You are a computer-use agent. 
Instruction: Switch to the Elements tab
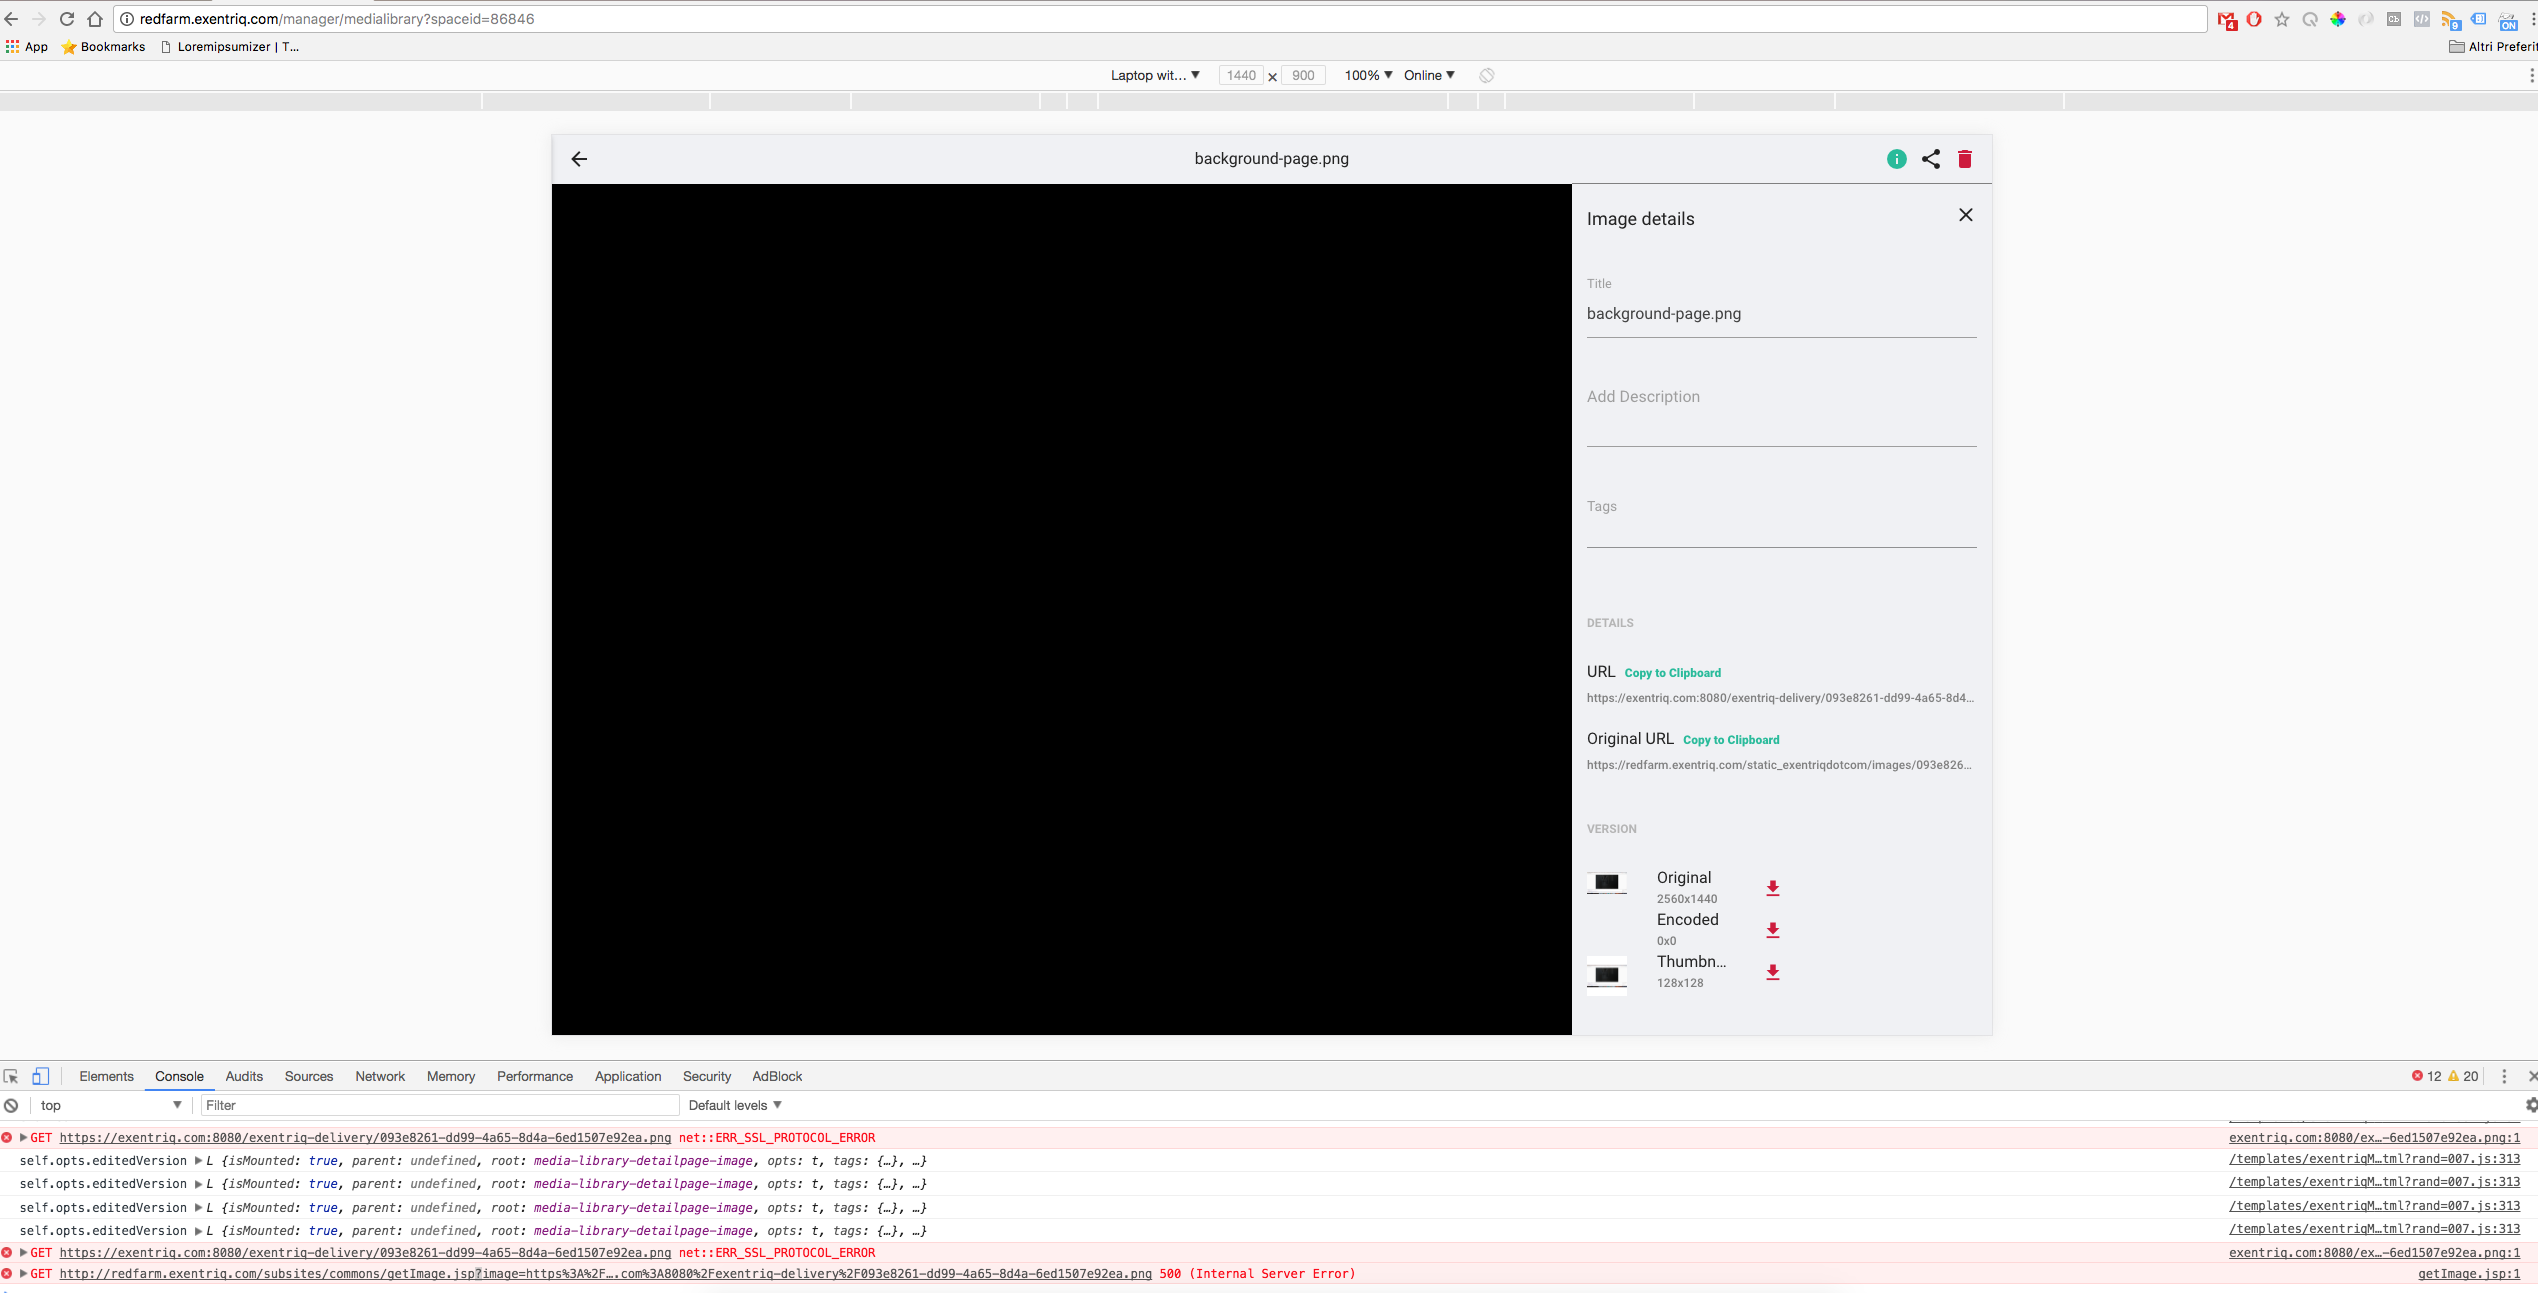click(x=106, y=1076)
